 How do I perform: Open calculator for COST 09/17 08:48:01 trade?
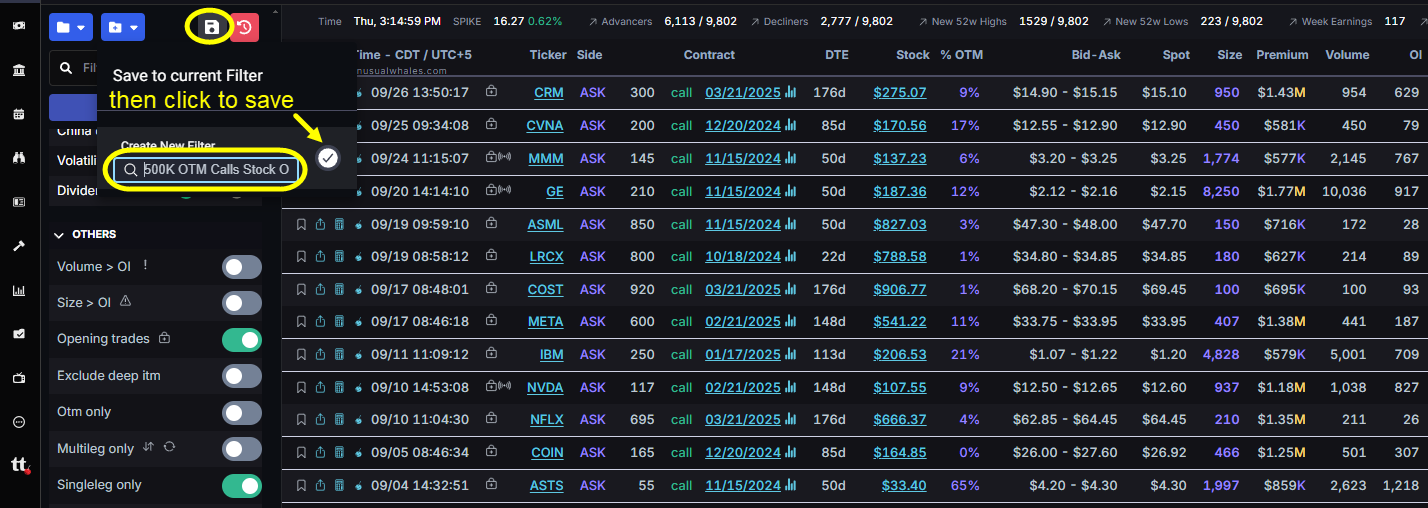coord(339,290)
